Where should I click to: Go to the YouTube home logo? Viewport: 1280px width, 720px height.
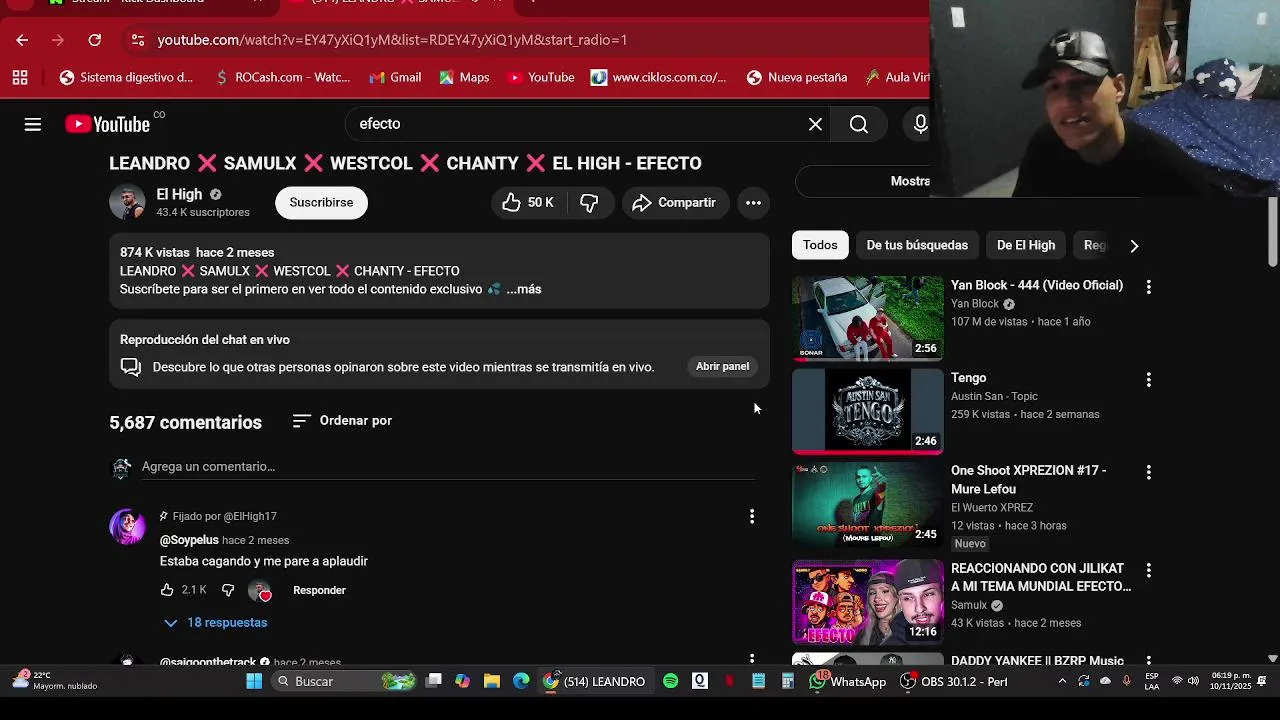(x=108, y=124)
